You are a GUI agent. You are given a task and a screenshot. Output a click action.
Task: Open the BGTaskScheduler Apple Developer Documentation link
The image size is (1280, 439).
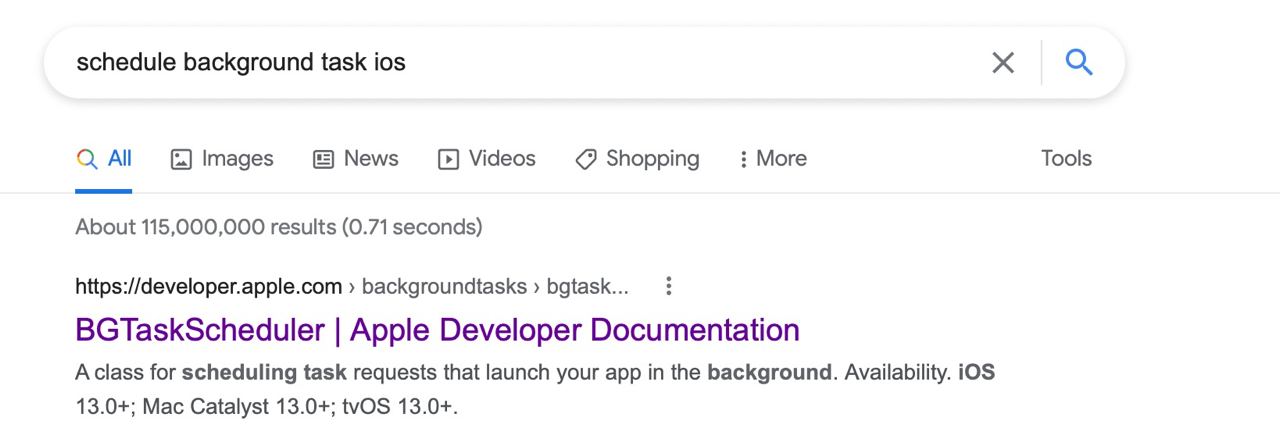(x=437, y=330)
